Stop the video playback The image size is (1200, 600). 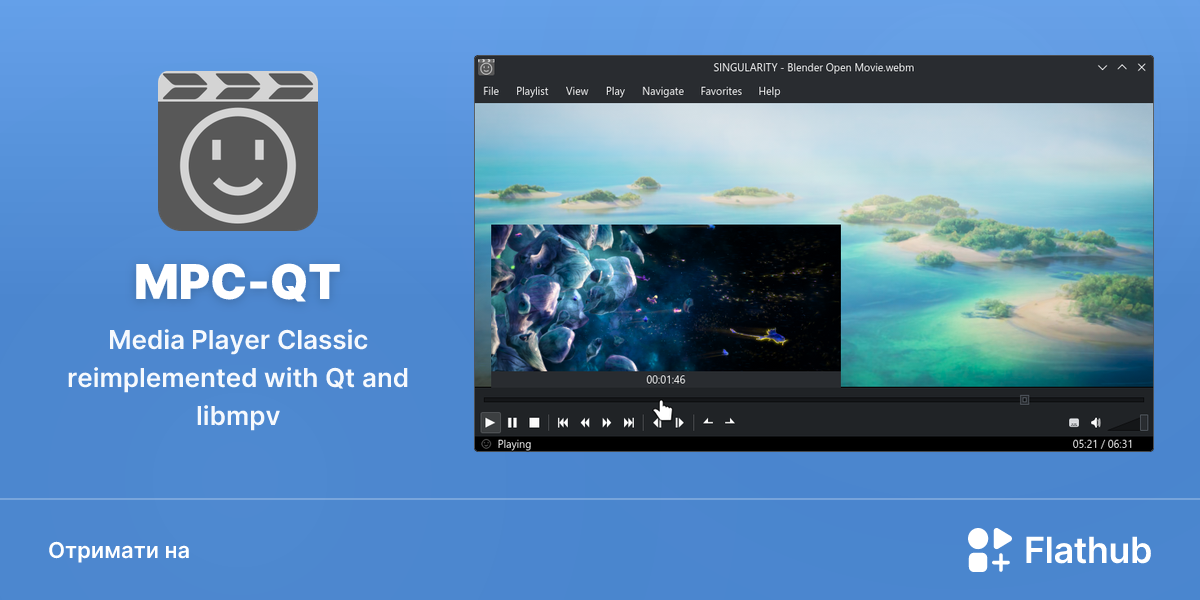click(534, 423)
